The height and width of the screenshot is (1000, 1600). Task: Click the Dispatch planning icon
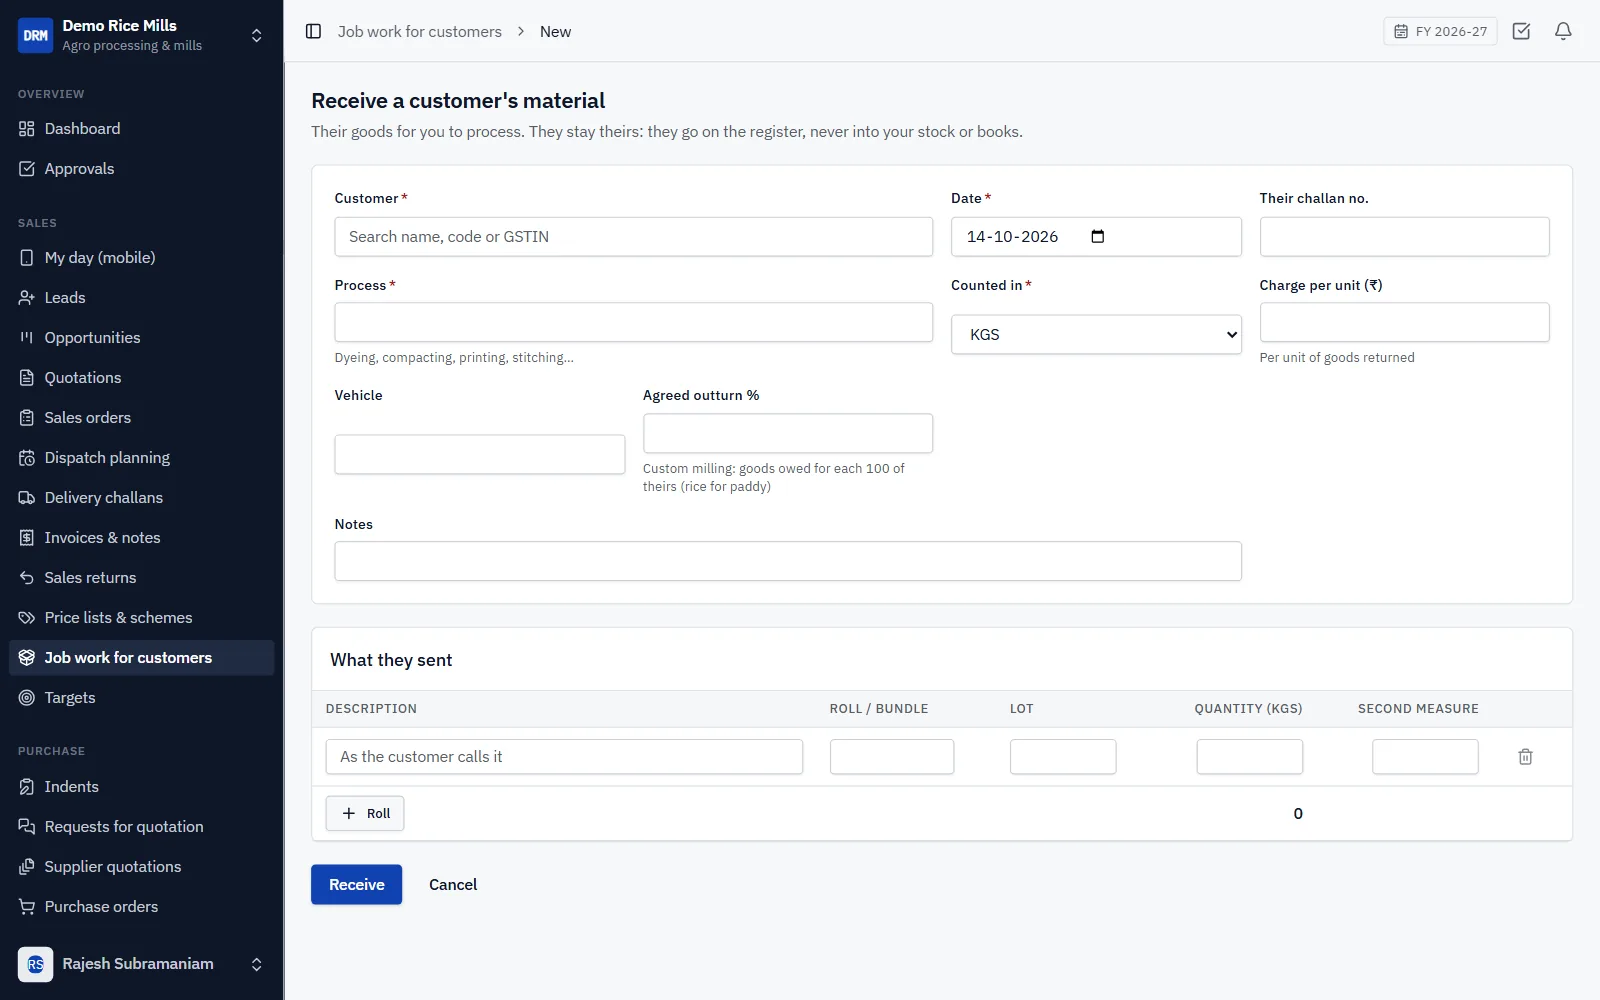27,458
